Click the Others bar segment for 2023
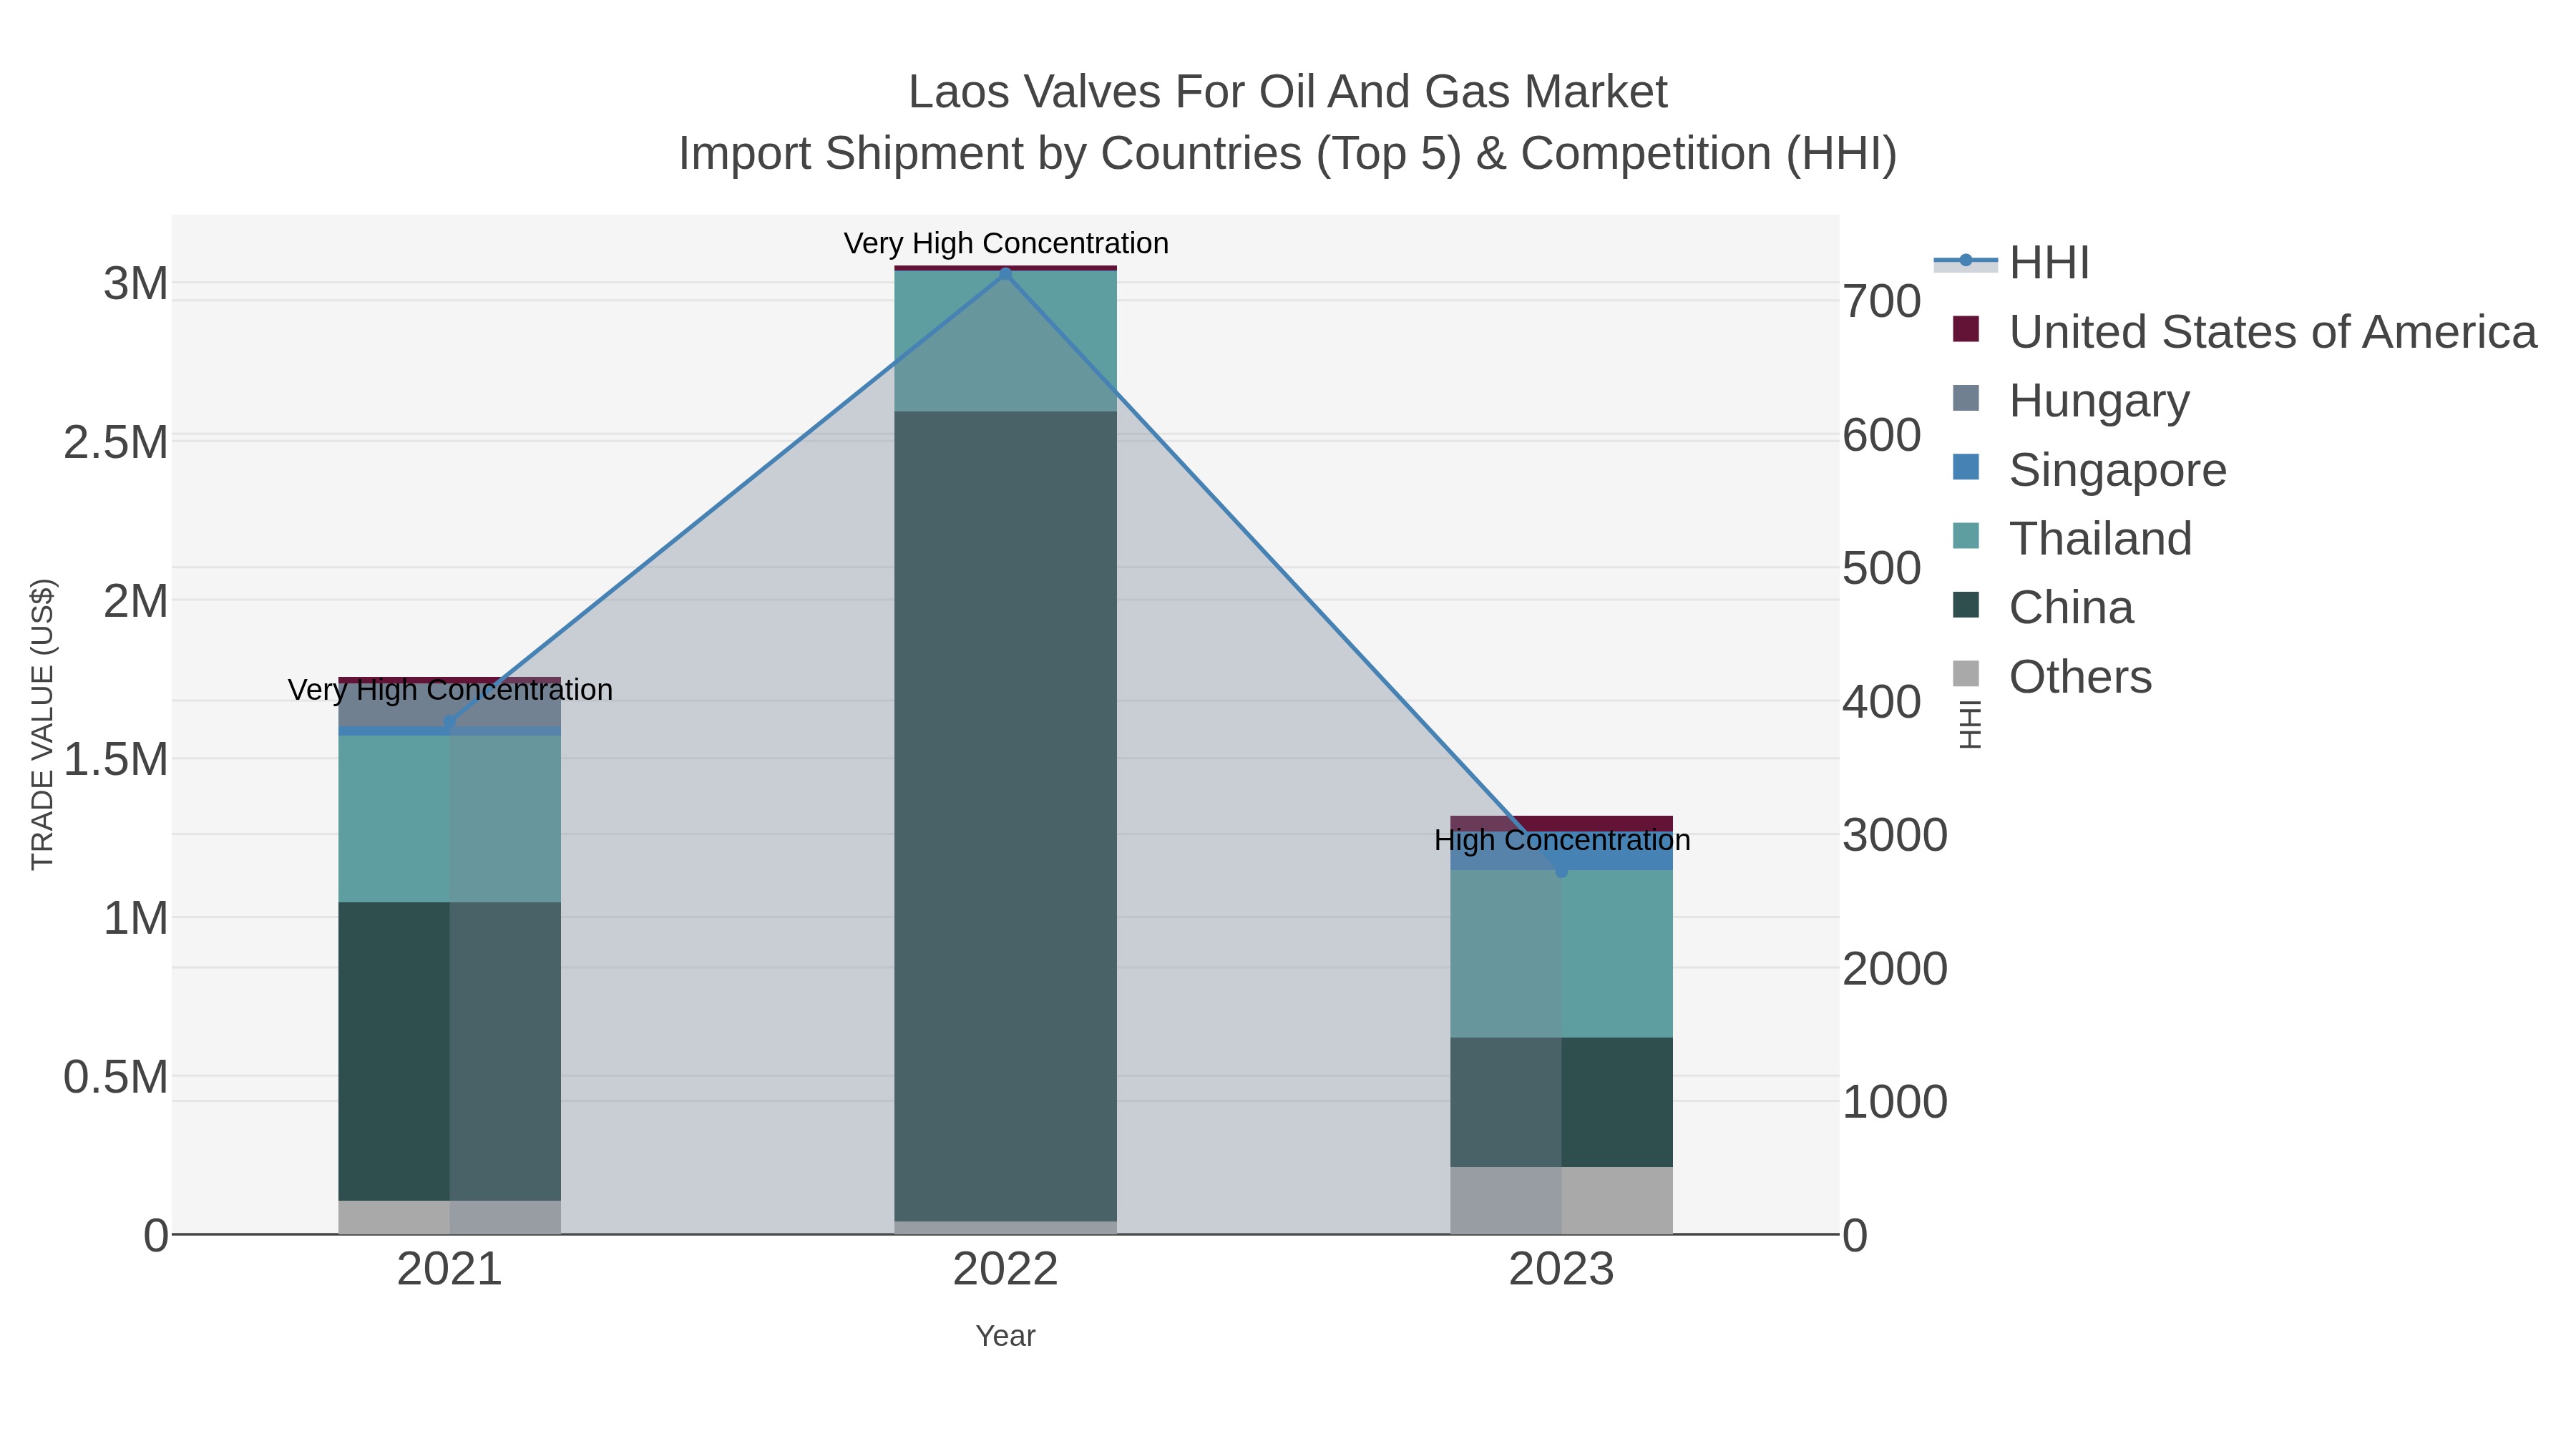2576x1449 pixels. point(1562,1200)
